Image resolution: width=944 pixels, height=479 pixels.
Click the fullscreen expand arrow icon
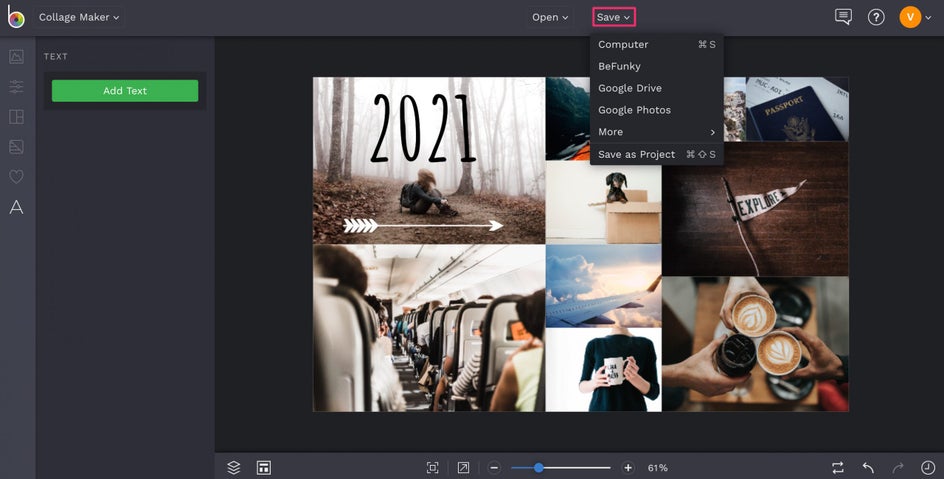tap(463, 468)
